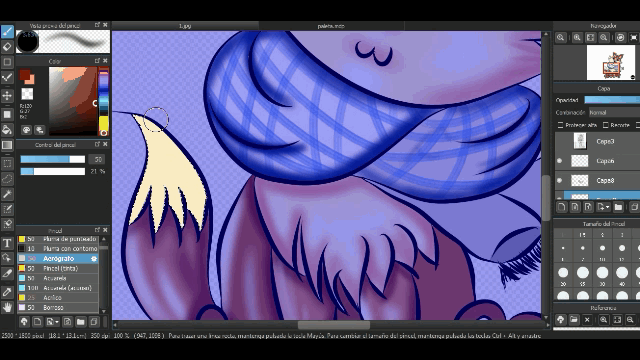Screen dimensions: 640x360
Task: Click brush size value field 50
Action: click(98, 159)
